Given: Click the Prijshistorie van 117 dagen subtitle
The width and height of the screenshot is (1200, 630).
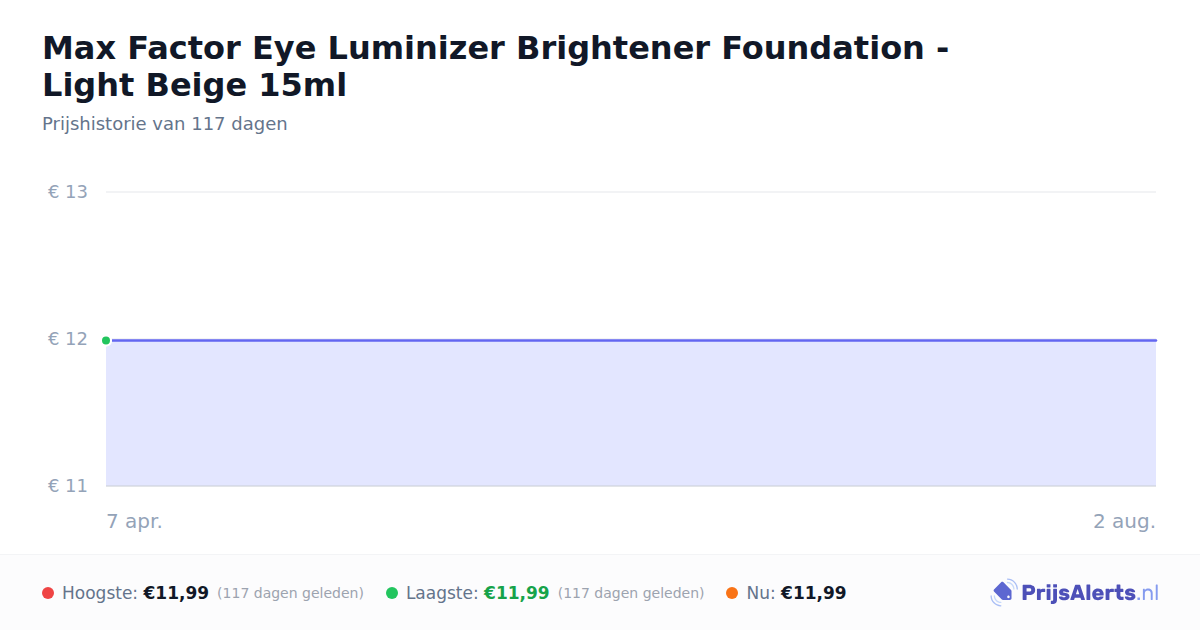Looking at the screenshot, I should [x=165, y=124].
